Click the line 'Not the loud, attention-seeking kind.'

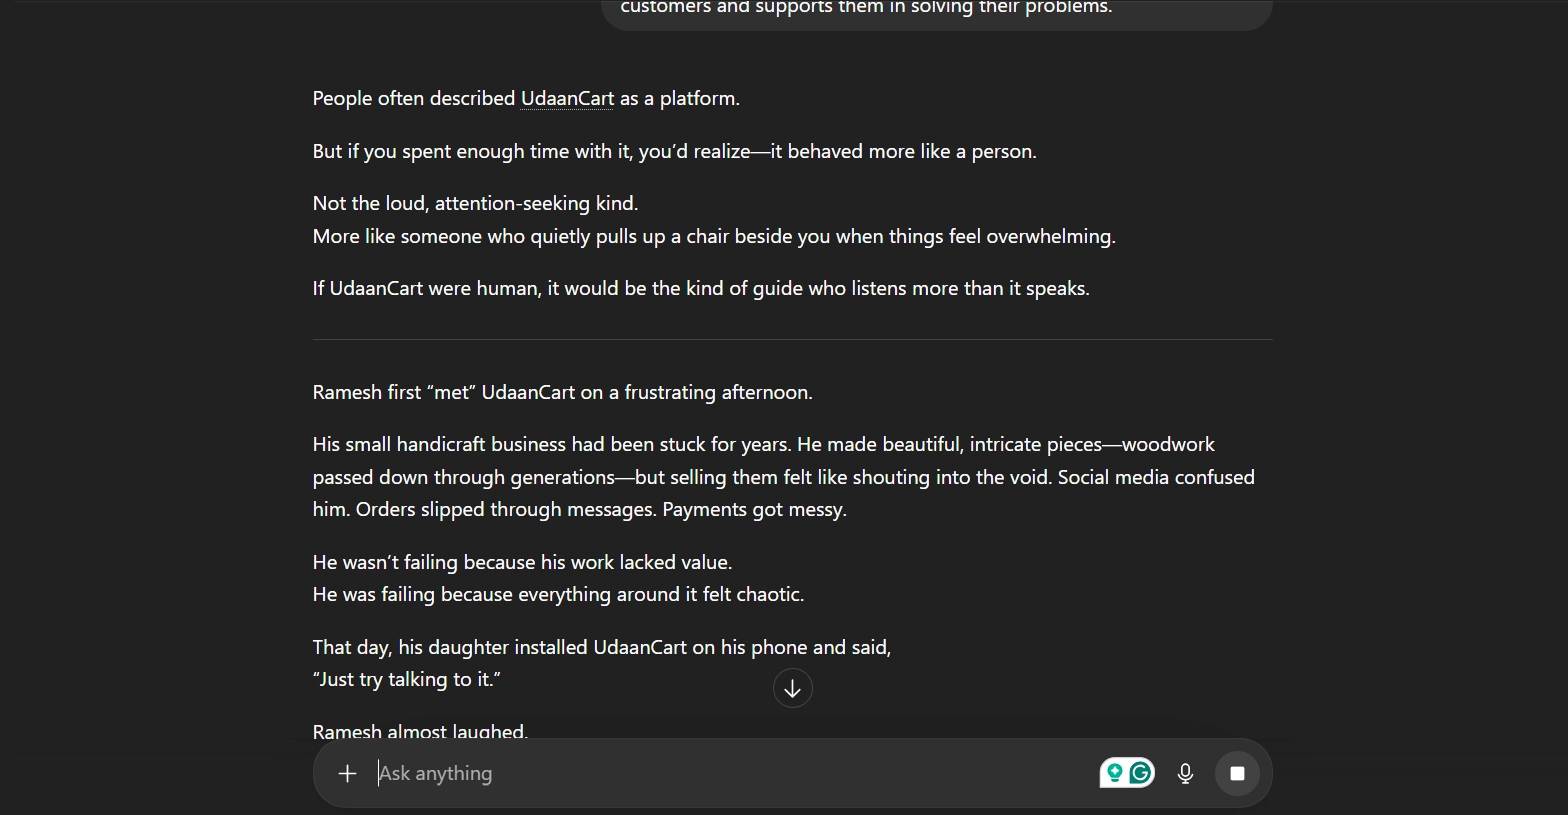[475, 203]
